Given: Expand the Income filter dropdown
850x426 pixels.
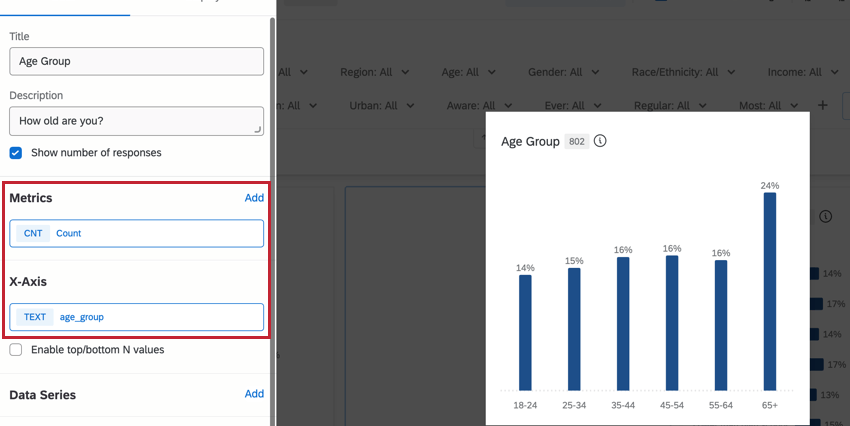Looking at the screenshot, I should 803,72.
